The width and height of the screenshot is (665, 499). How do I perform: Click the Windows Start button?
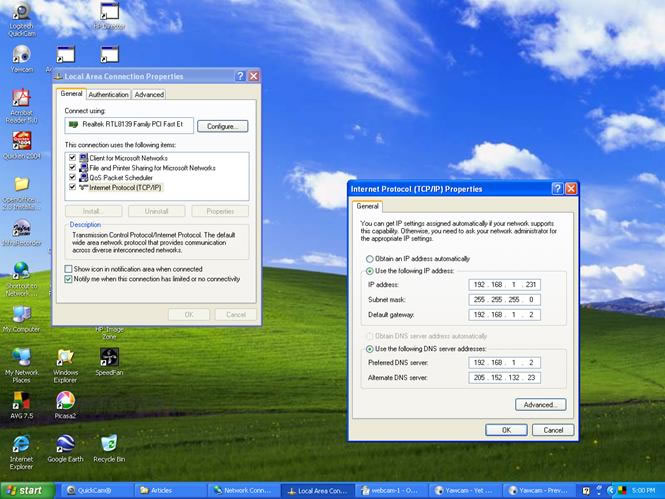(x=28, y=491)
